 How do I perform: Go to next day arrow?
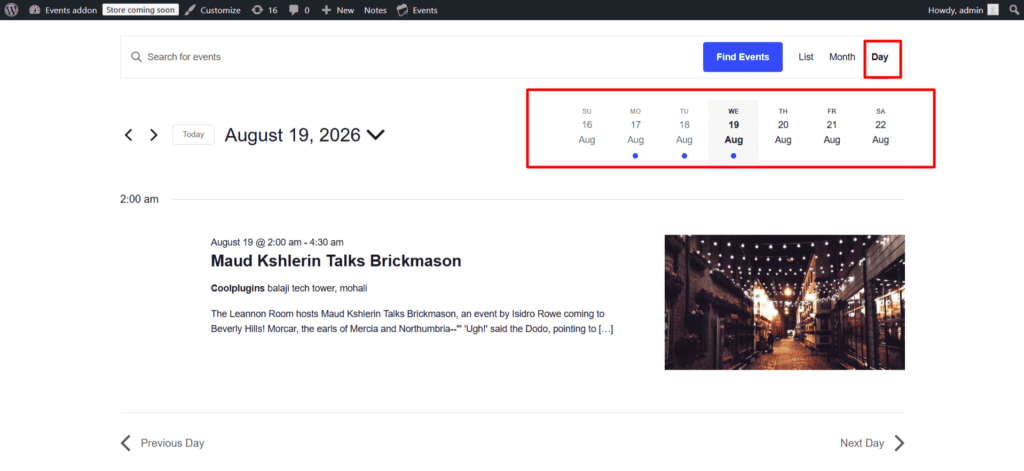(153, 135)
